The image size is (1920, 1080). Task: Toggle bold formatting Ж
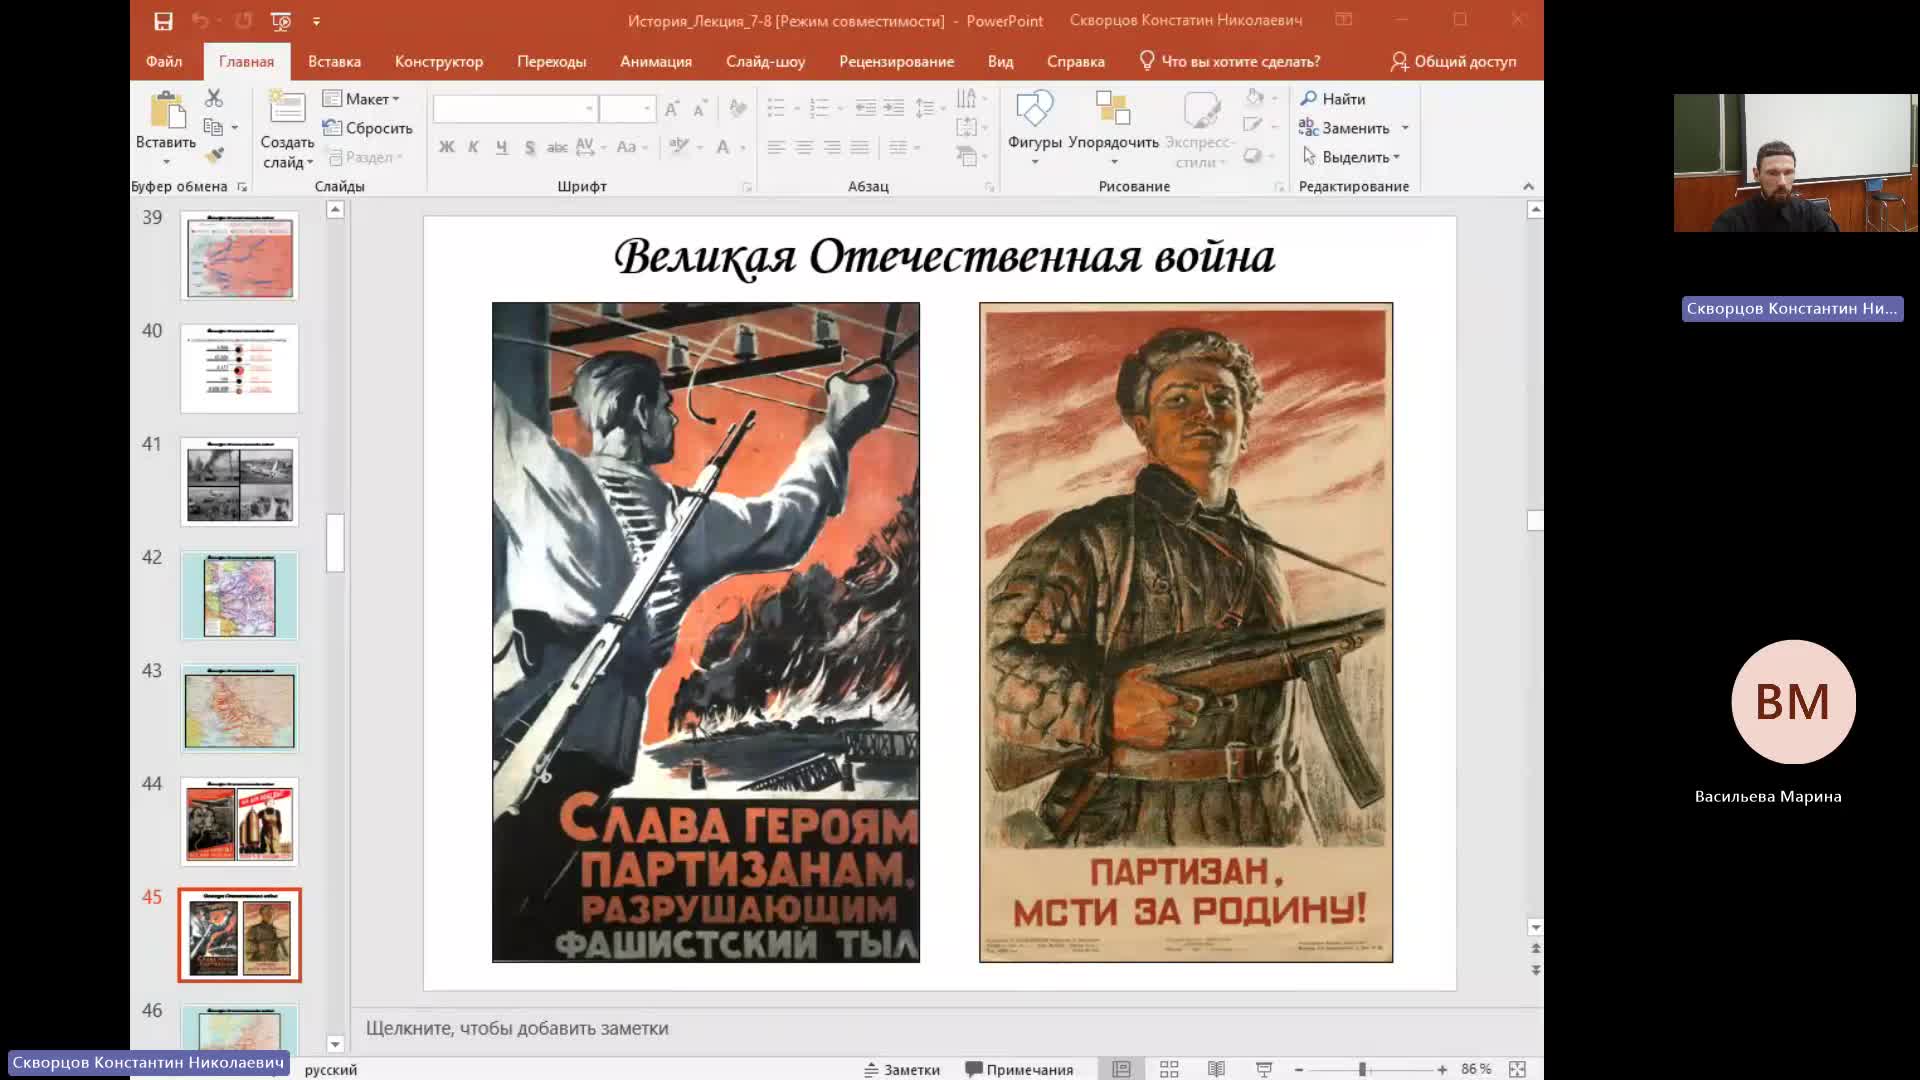click(446, 147)
